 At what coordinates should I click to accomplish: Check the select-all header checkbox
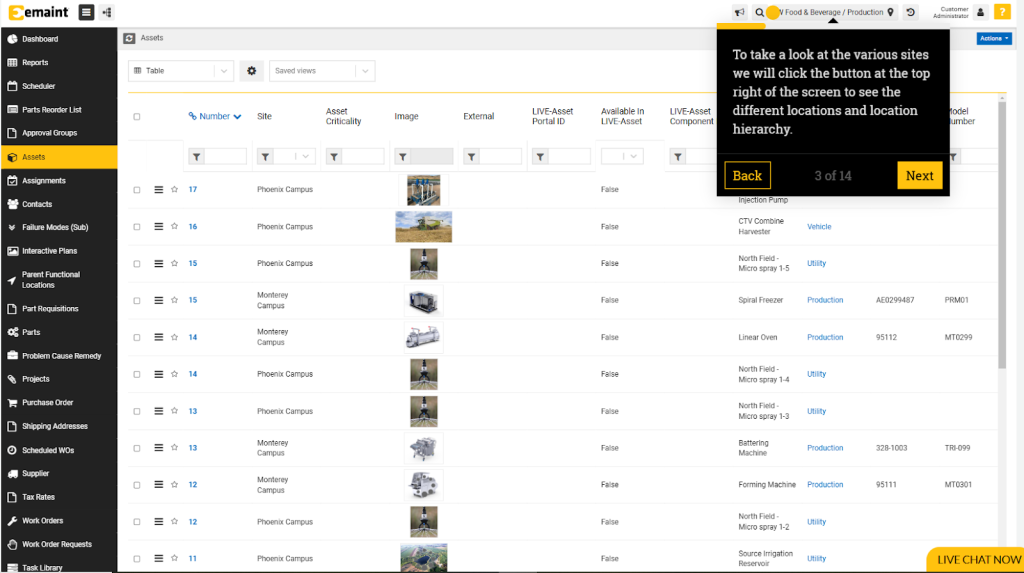[x=137, y=117]
